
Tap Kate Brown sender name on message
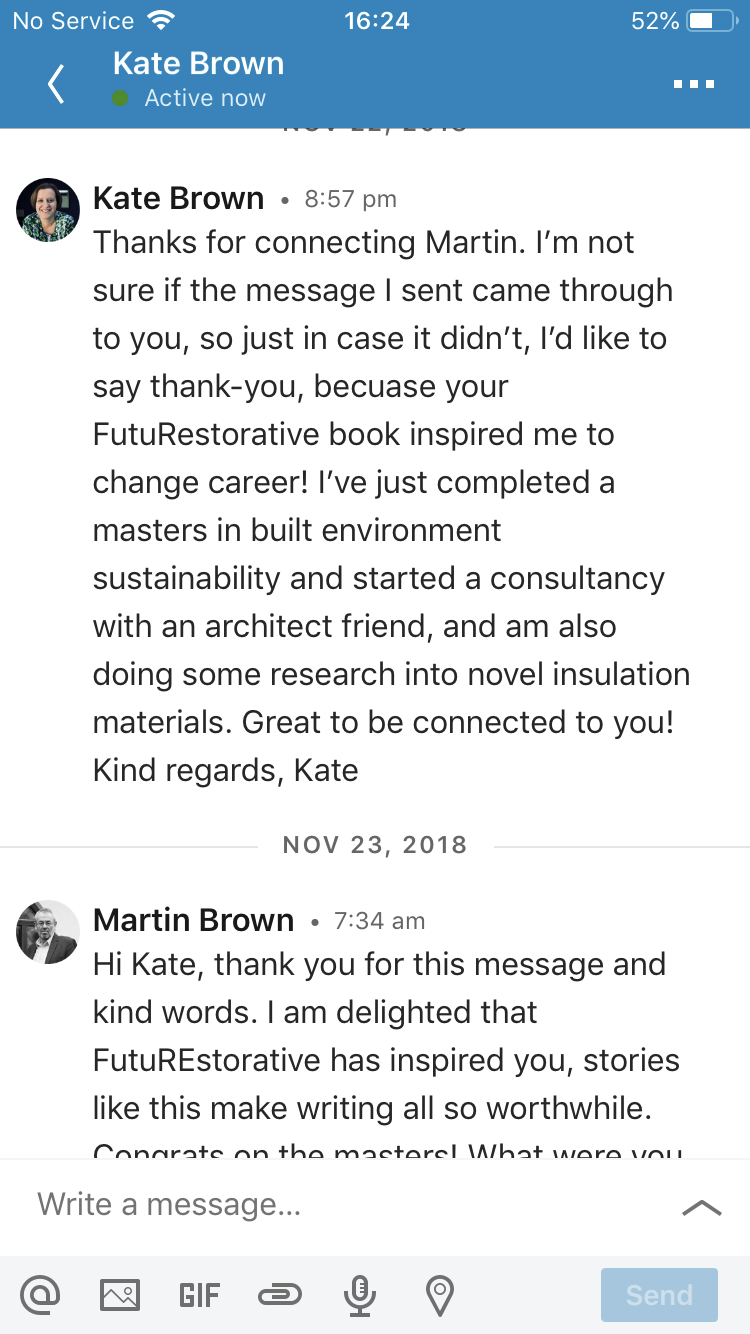[178, 199]
